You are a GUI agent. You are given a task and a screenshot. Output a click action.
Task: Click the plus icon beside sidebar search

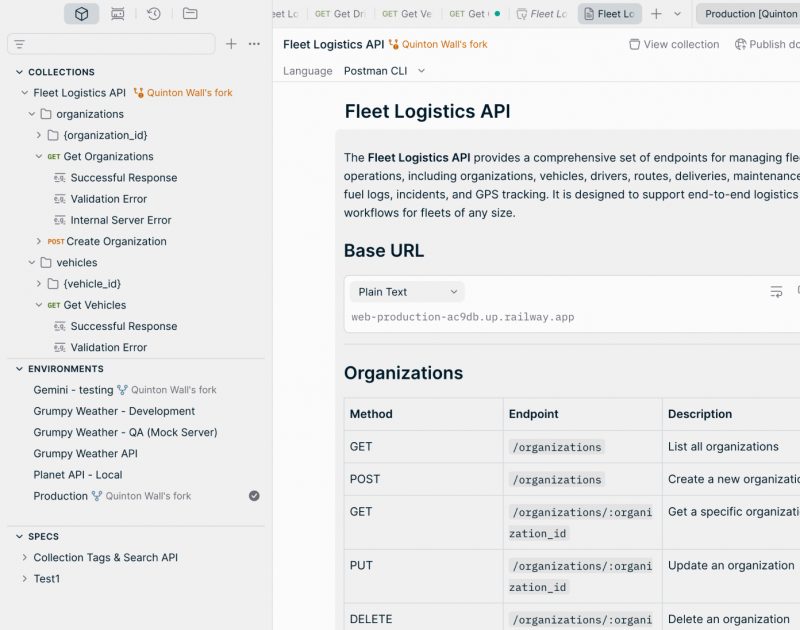(x=231, y=44)
